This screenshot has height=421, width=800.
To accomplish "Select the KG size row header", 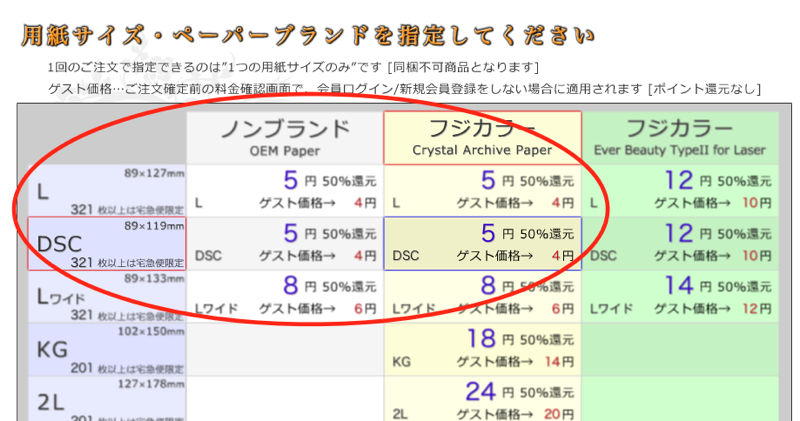I will click(x=107, y=350).
